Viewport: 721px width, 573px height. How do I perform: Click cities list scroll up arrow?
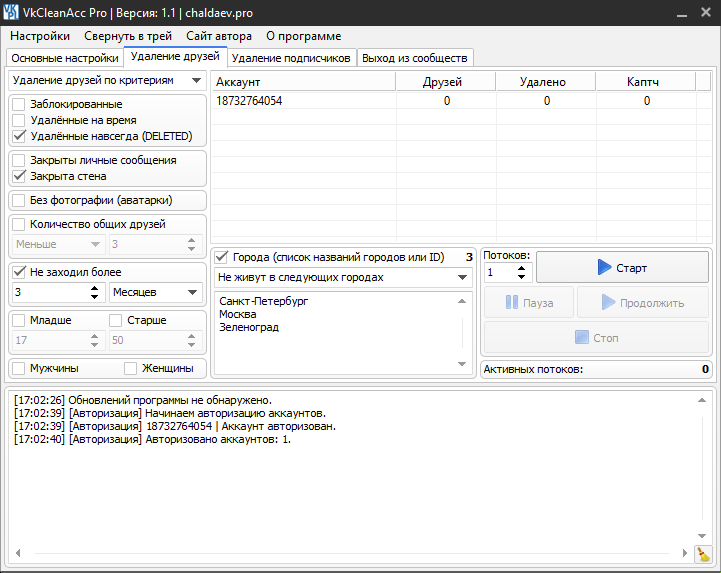point(462,301)
